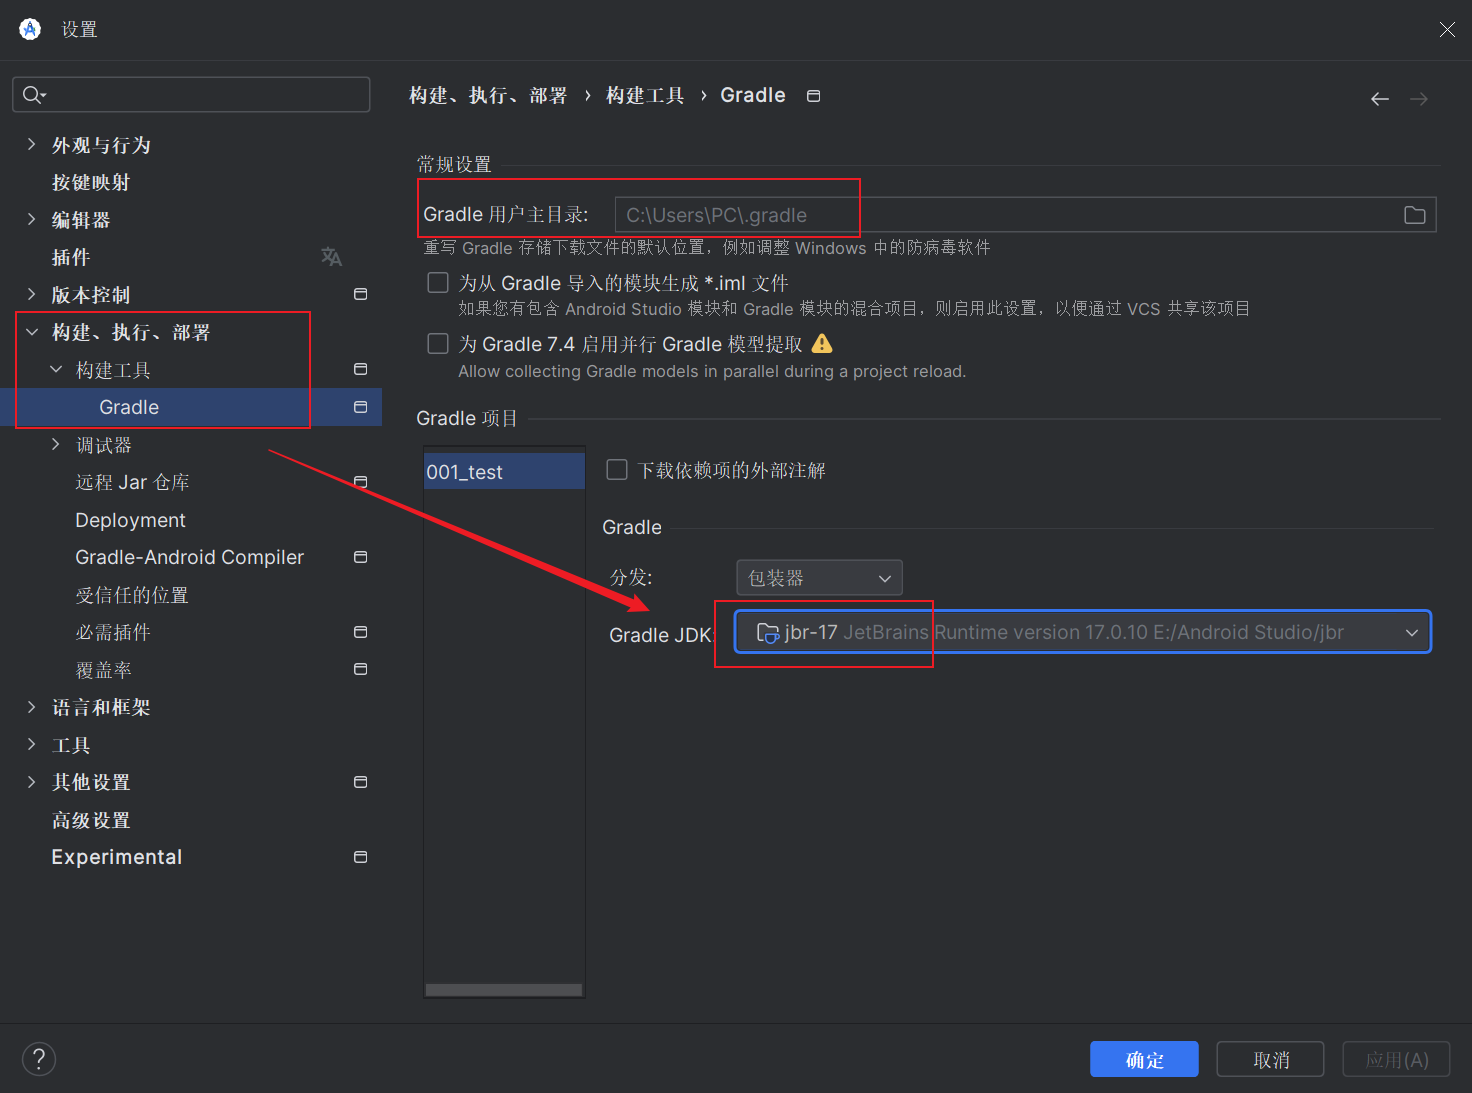Click the 确定 button
The height and width of the screenshot is (1093, 1472).
click(1144, 1059)
